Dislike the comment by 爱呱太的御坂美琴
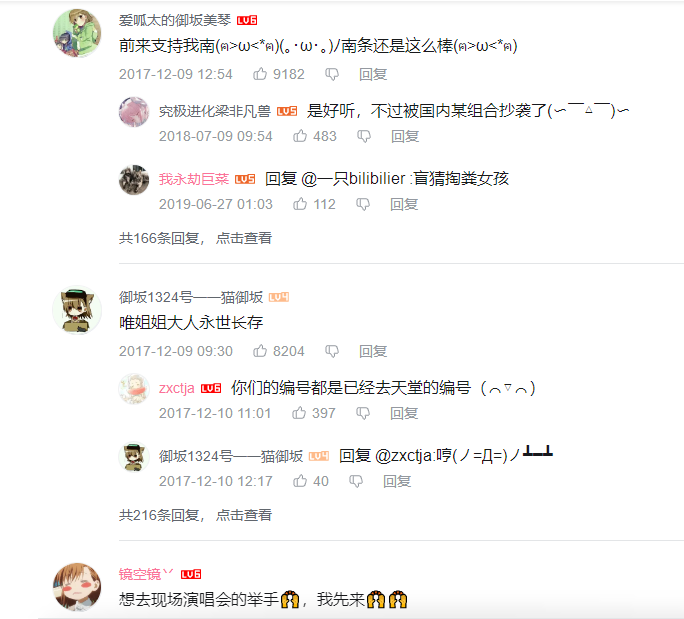 point(332,74)
